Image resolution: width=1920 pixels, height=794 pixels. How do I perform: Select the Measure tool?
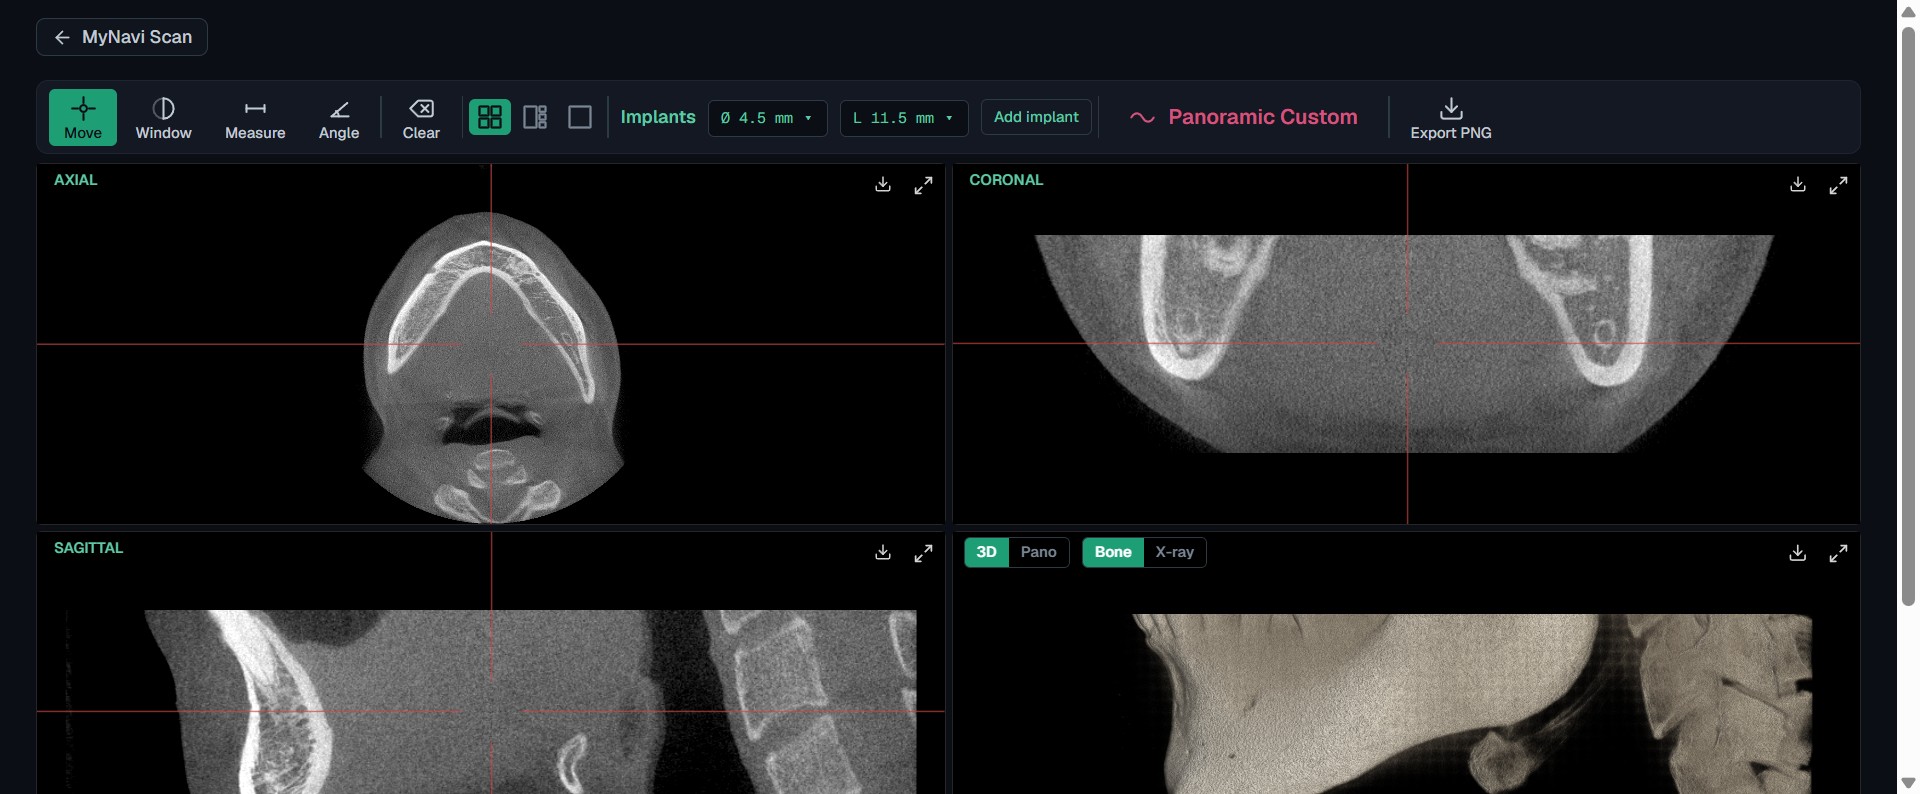pos(255,118)
